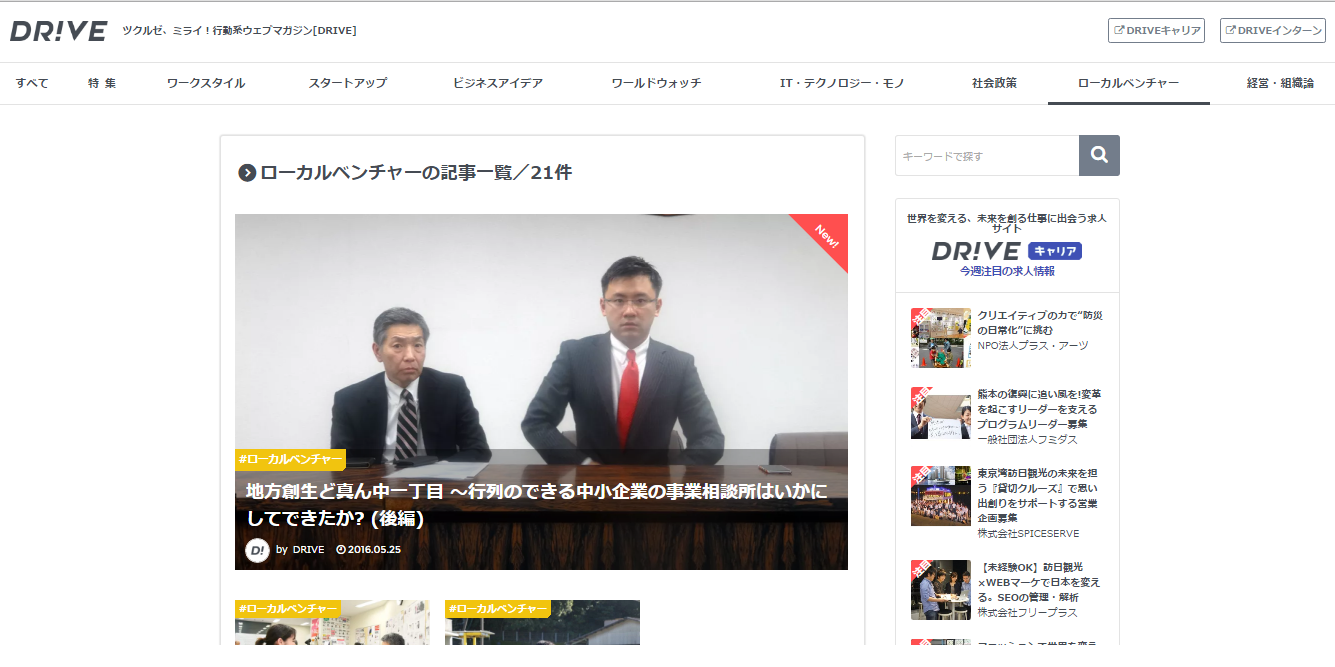Open the 社会政策 category
Image resolution: width=1335 pixels, height=667 pixels.
tap(994, 83)
